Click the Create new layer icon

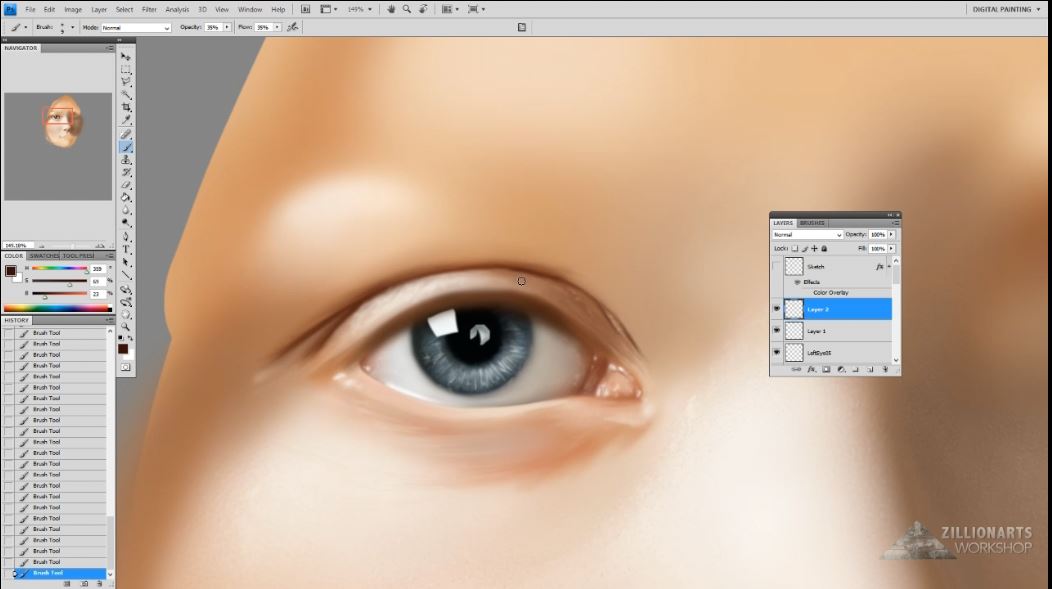(x=869, y=369)
